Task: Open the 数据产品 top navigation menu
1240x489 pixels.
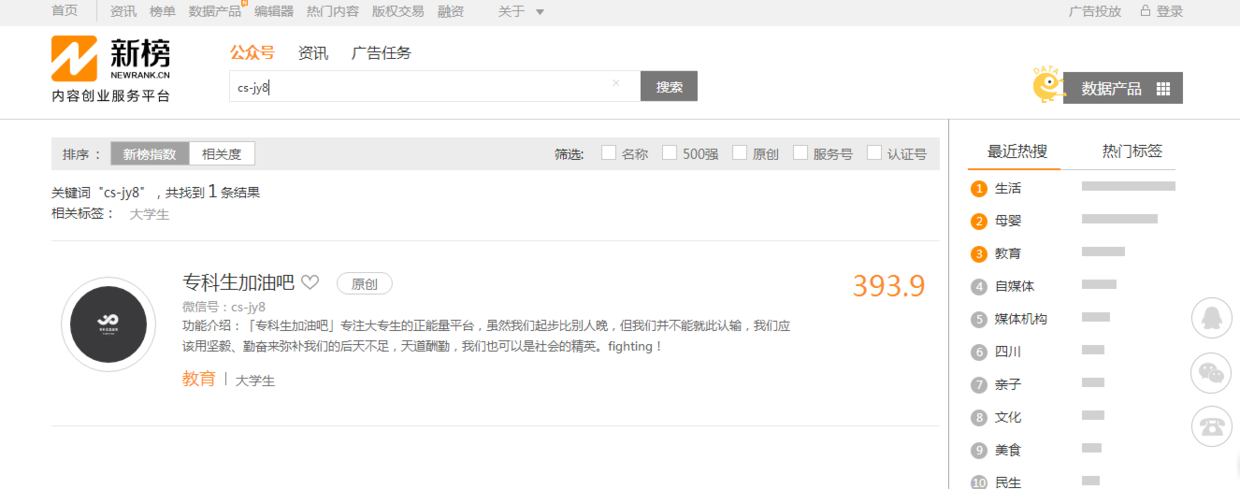Action: pos(215,11)
